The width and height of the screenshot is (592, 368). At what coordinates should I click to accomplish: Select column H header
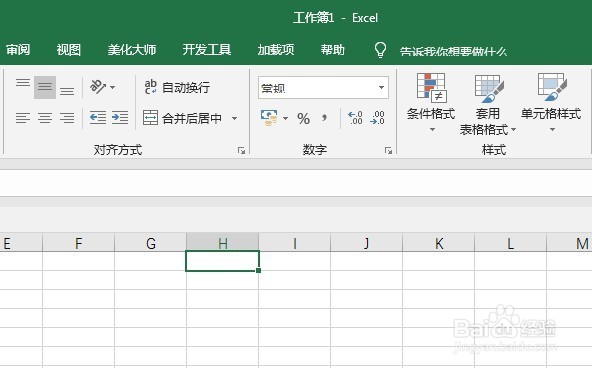(223, 243)
